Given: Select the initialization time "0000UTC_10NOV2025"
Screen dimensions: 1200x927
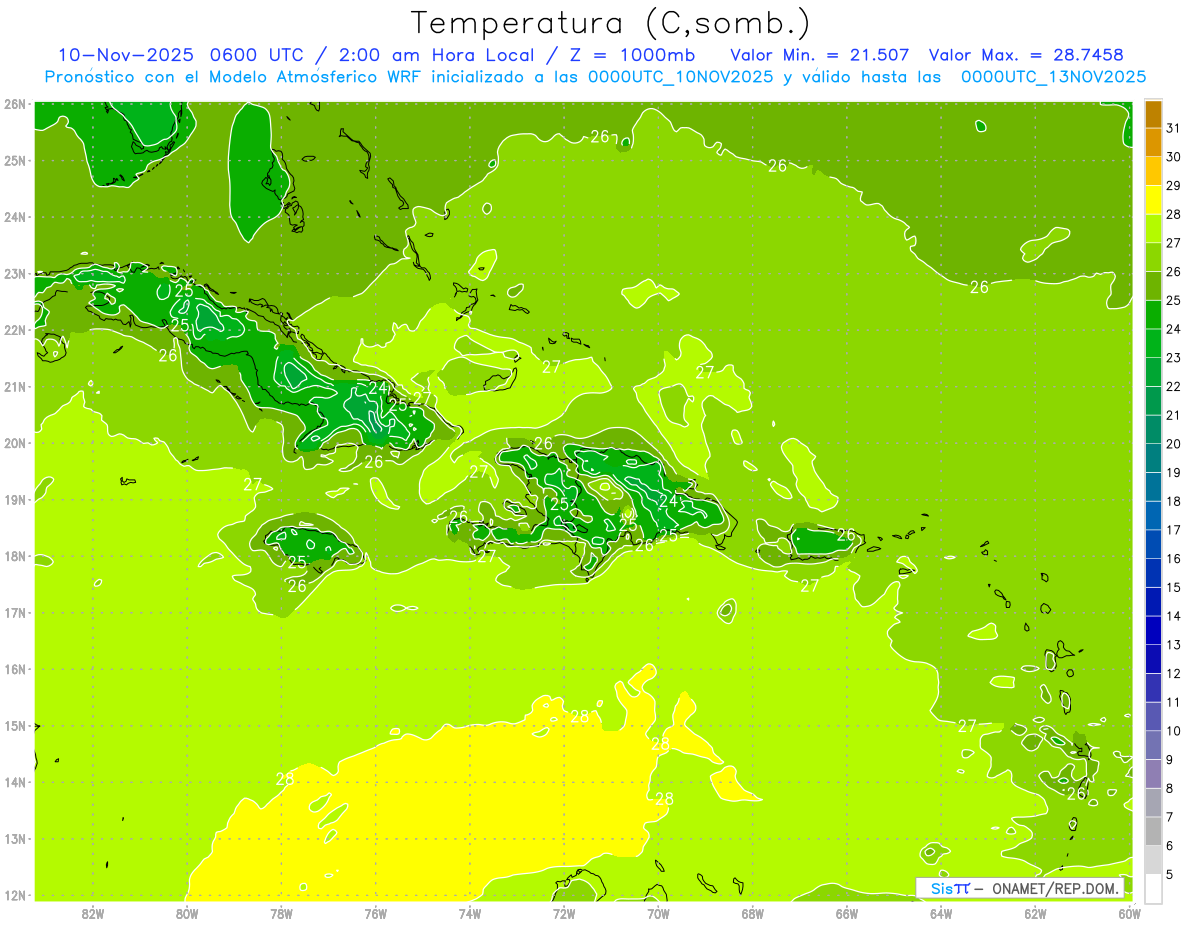Looking at the screenshot, I should [x=680, y=77].
